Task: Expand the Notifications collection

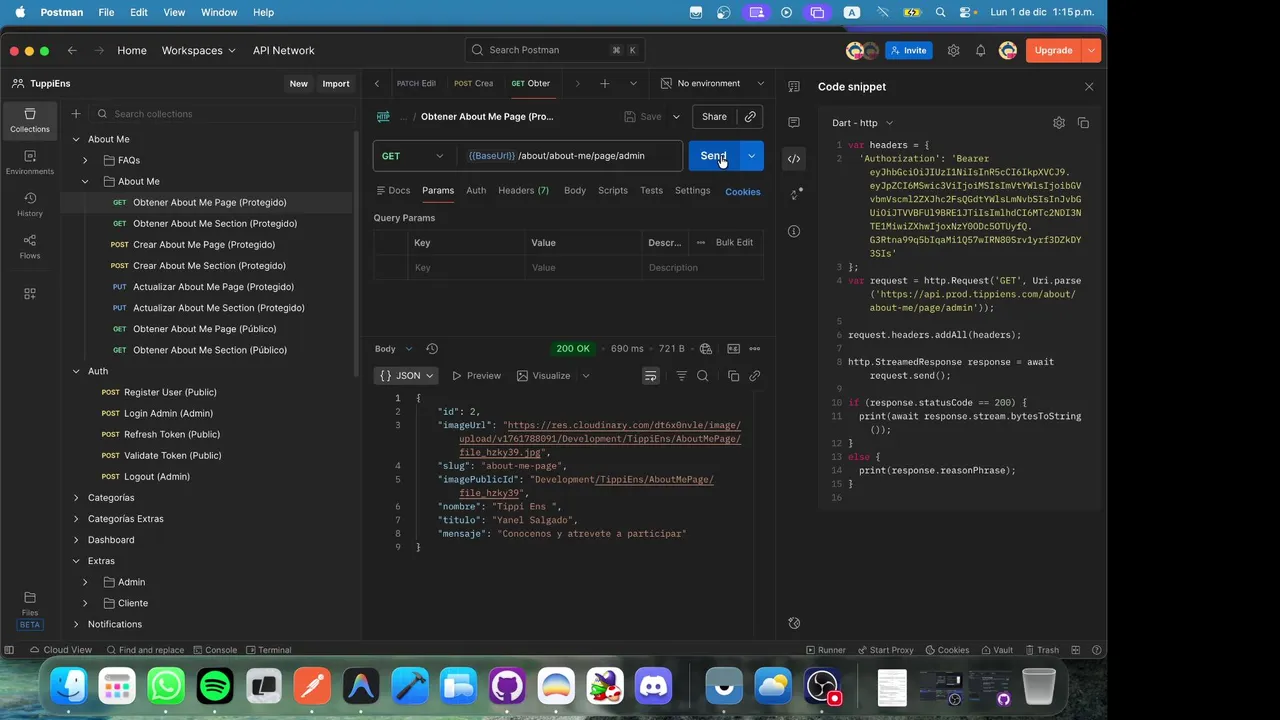Action: 76,624
